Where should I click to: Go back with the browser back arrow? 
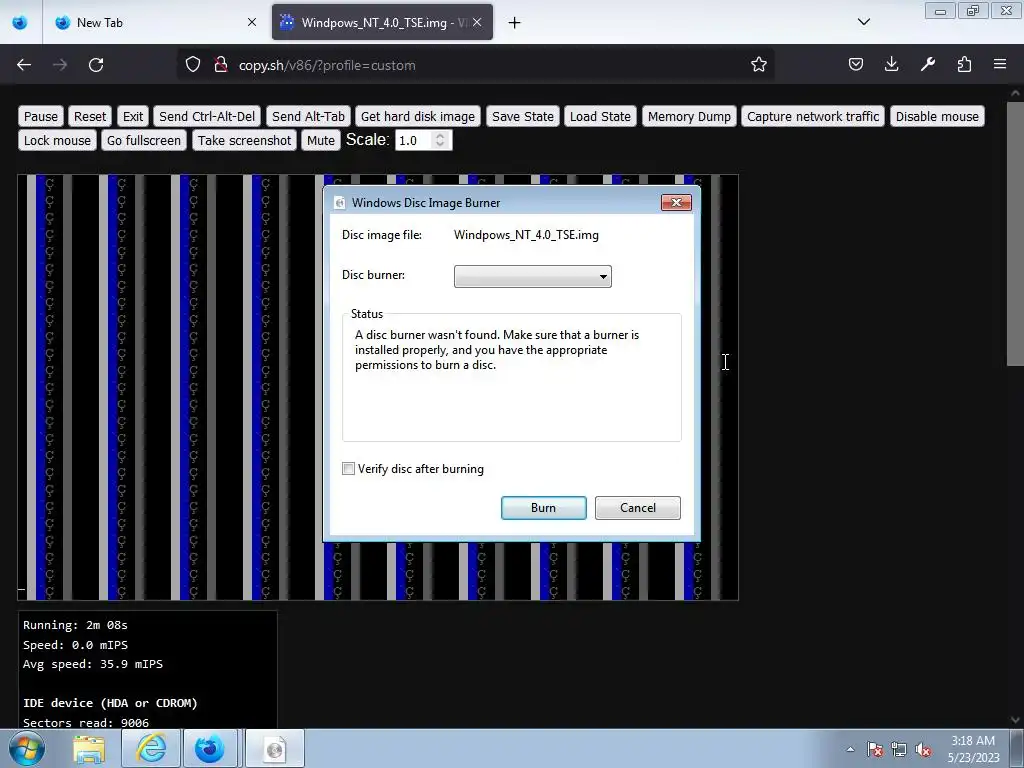pyautogui.click(x=24, y=65)
